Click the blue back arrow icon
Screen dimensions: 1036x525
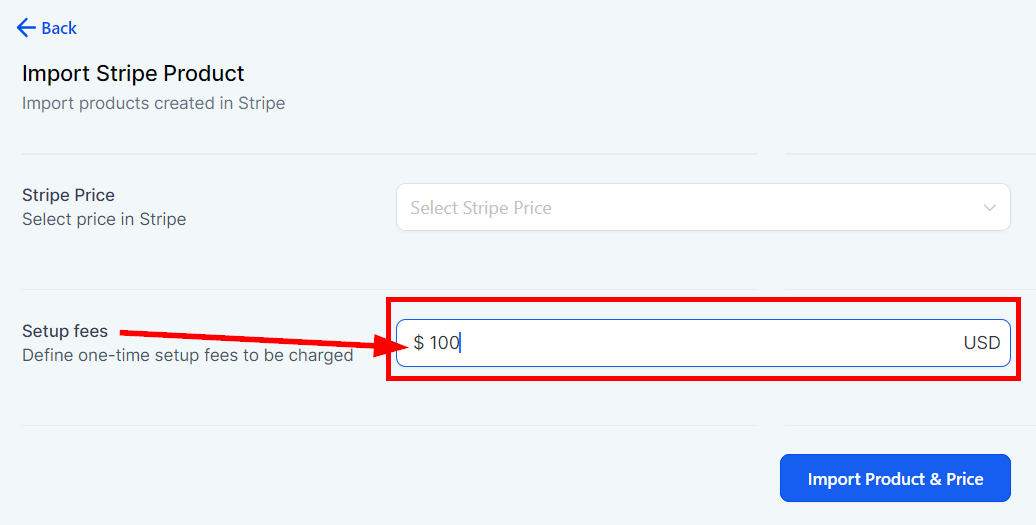point(26,28)
